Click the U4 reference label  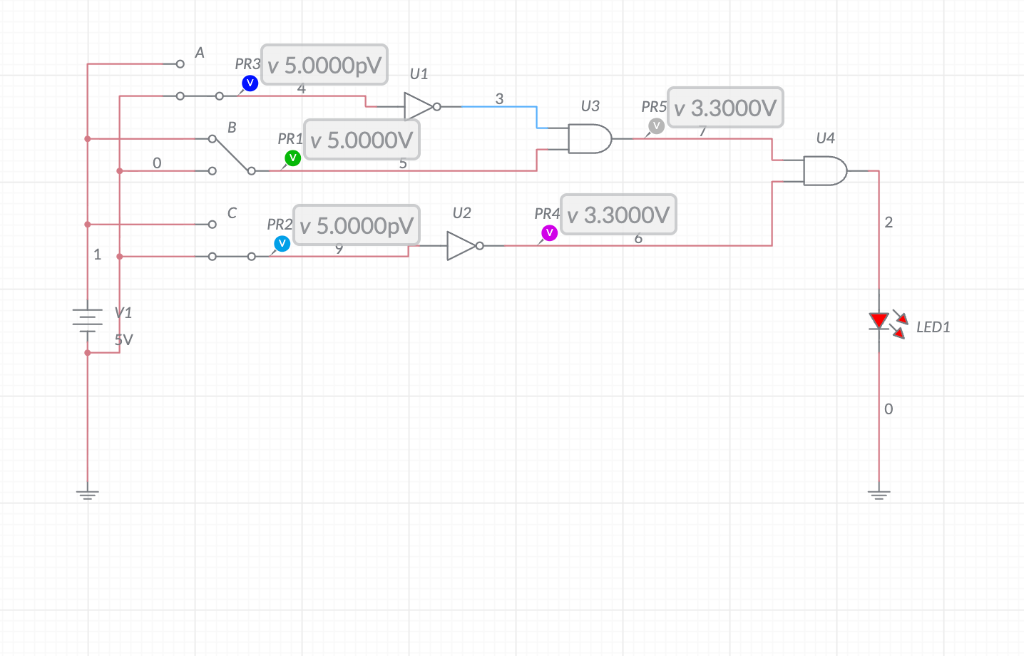[825, 138]
